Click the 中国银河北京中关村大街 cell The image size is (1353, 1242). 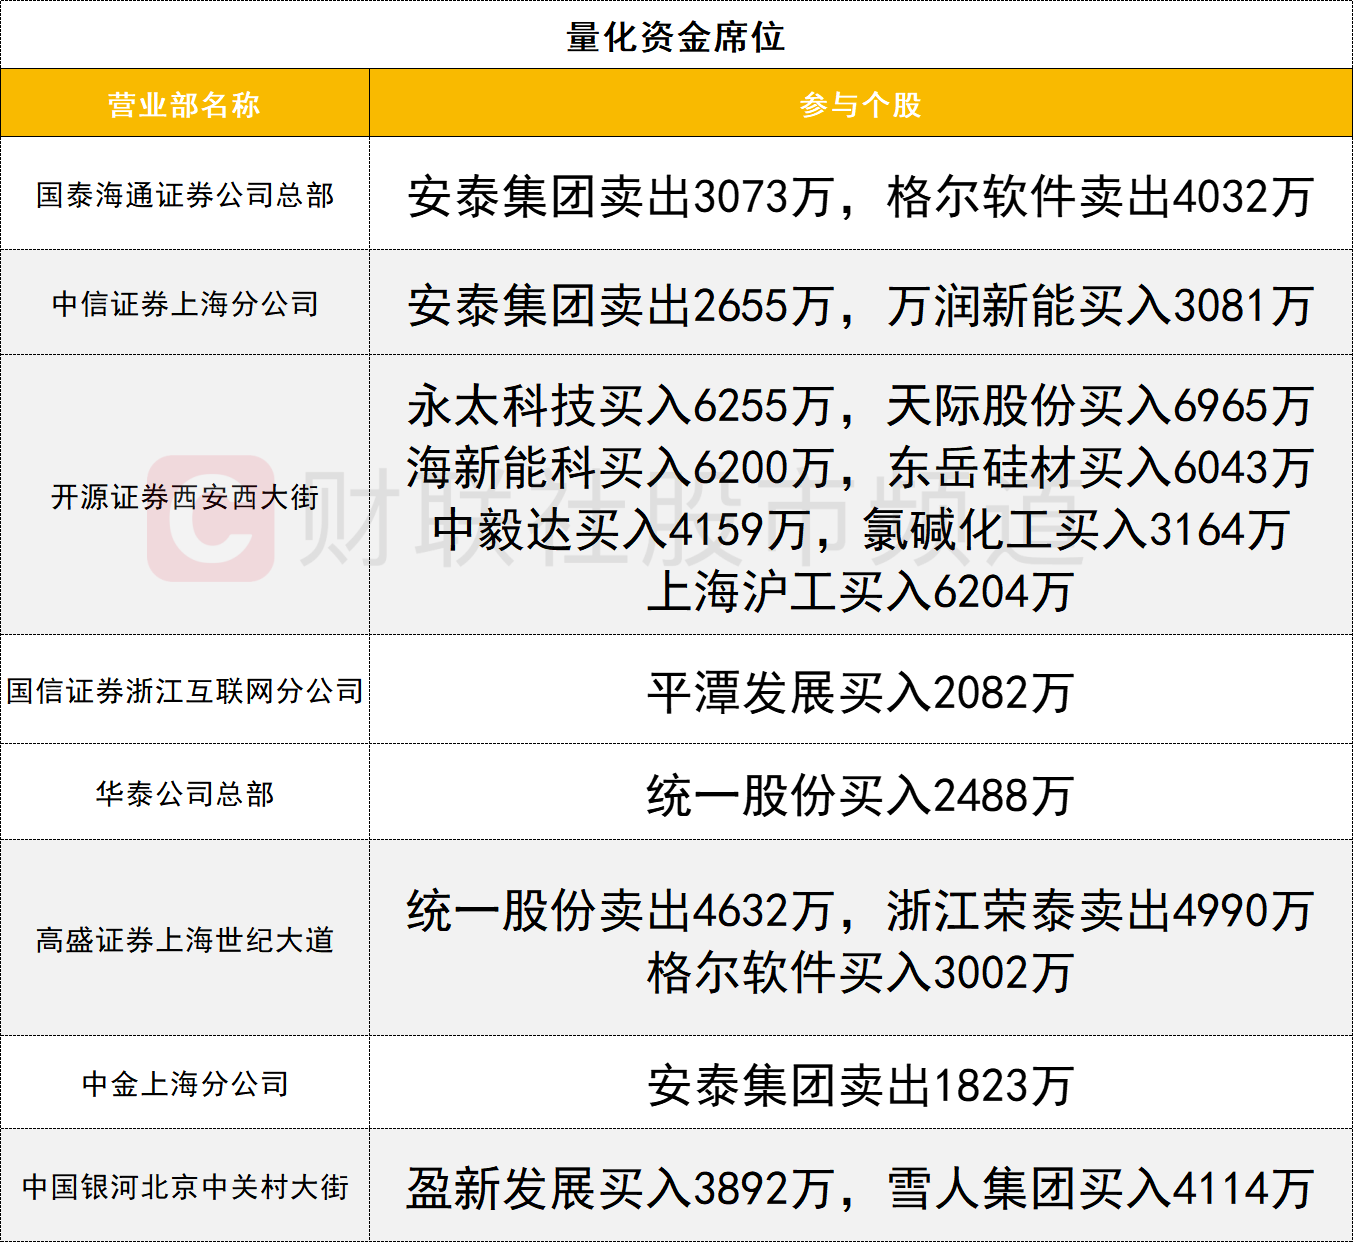[185, 1186]
